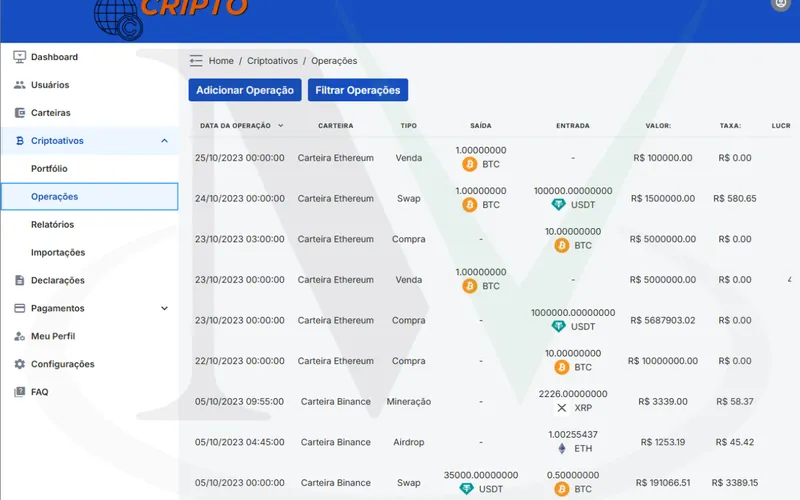Image resolution: width=800 pixels, height=500 pixels.
Task: Click BTC icon in 24/10/2023 saída cell
Action: [x=469, y=205]
